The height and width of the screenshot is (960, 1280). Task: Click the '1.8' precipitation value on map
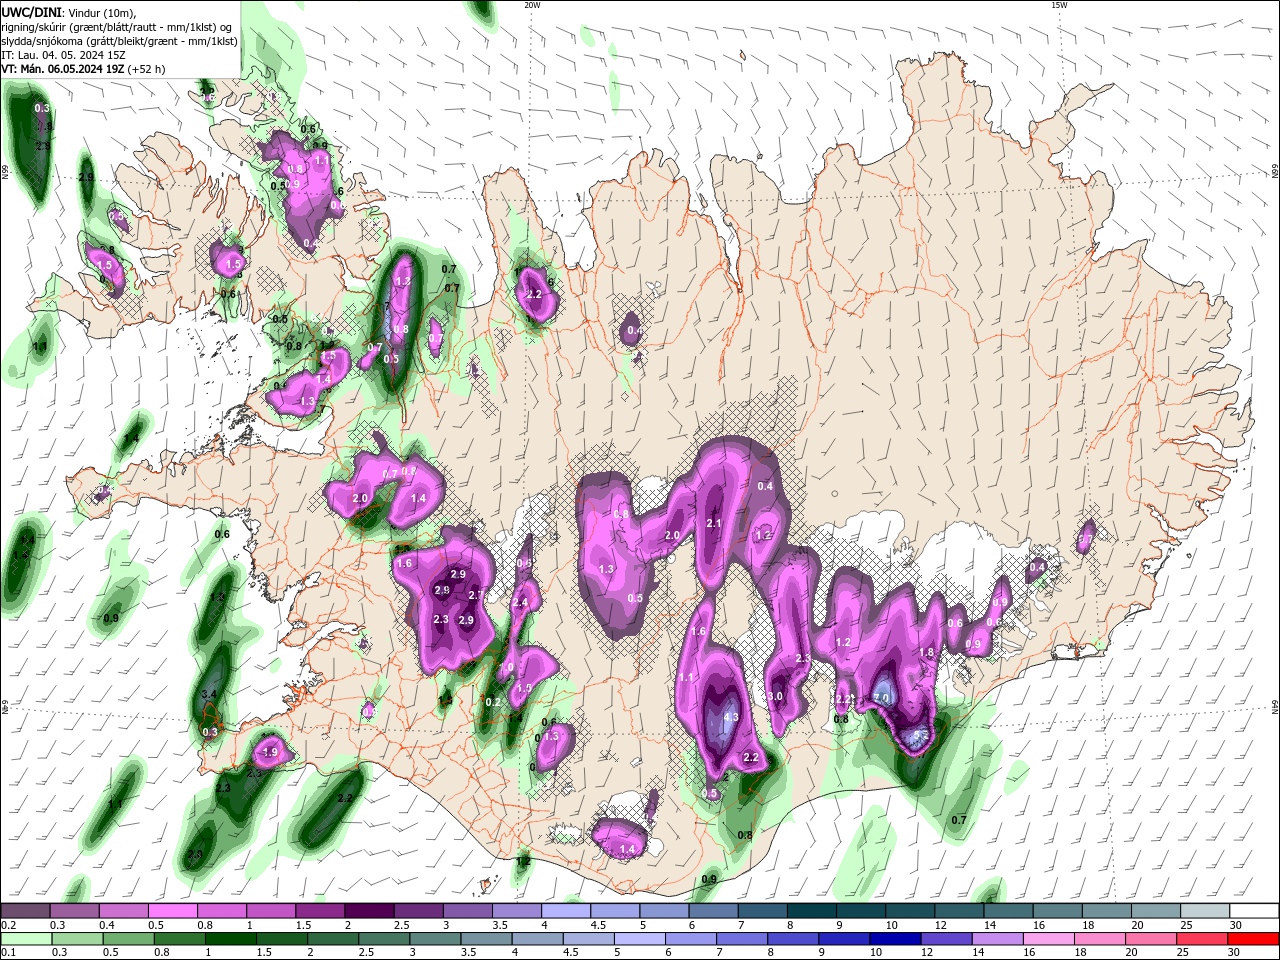[x=926, y=652]
